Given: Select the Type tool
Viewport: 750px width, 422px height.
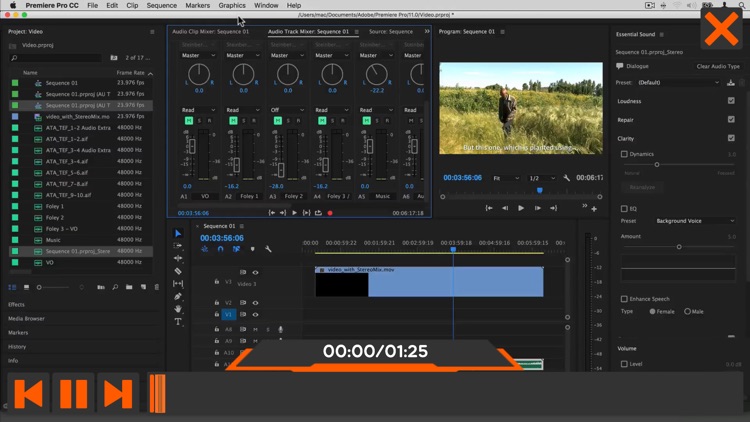Looking at the screenshot, I should [x=178, y=322].
